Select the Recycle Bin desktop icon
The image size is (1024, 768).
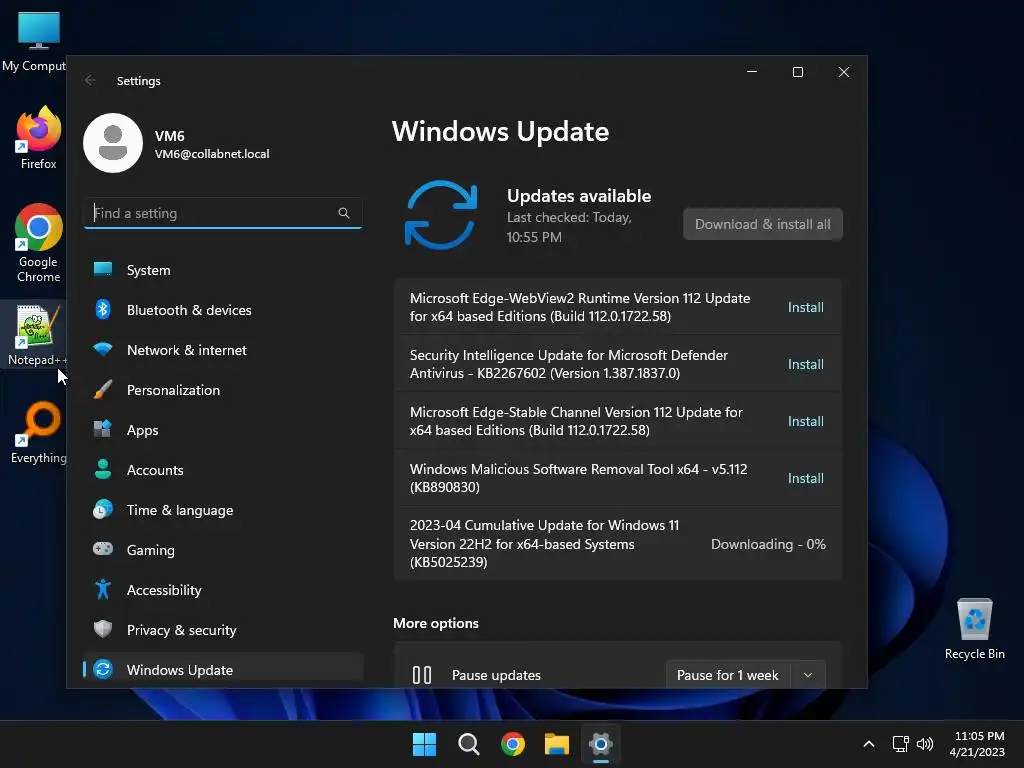click(974, 629)
